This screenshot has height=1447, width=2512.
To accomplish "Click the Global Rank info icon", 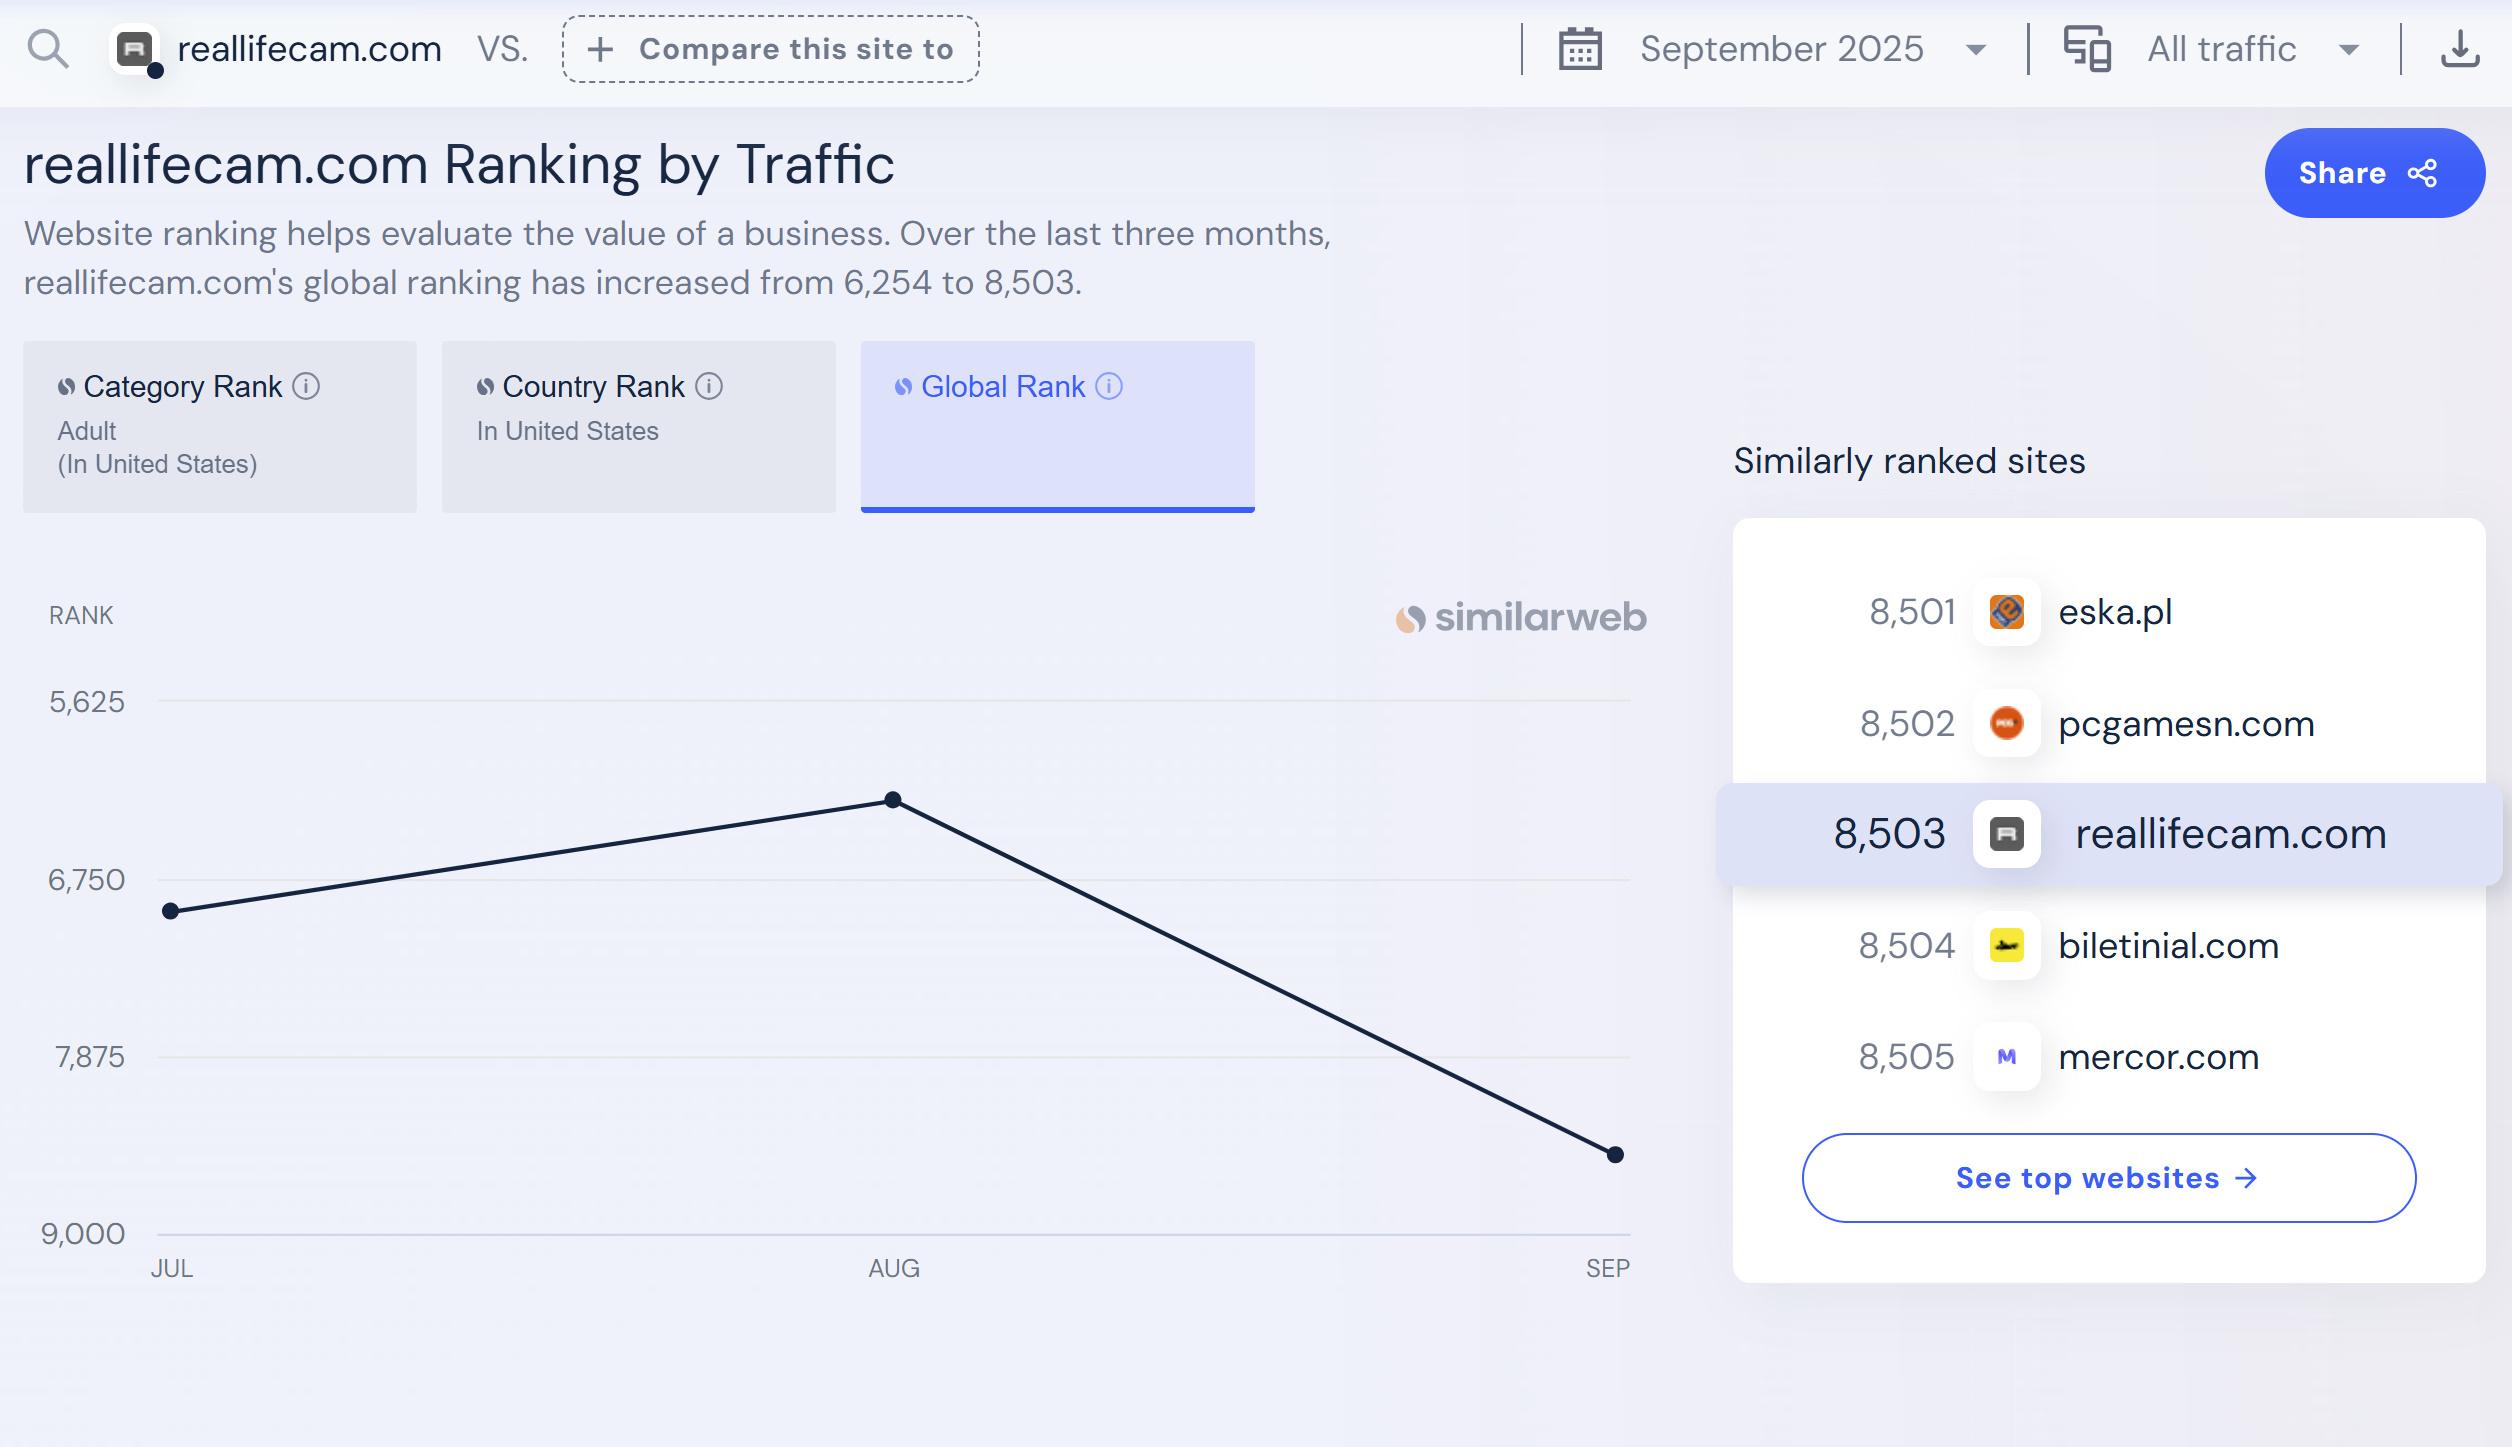I will [1109, 386].
